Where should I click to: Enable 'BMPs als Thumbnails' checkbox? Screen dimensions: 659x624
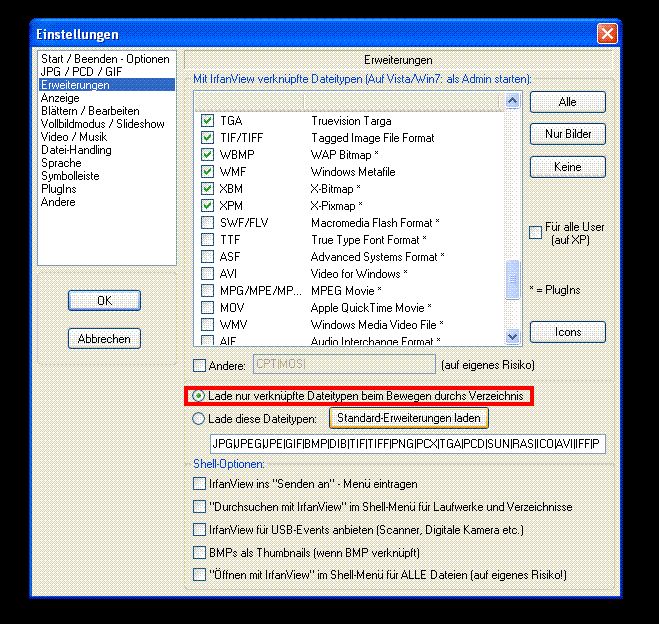click(199, 552)
